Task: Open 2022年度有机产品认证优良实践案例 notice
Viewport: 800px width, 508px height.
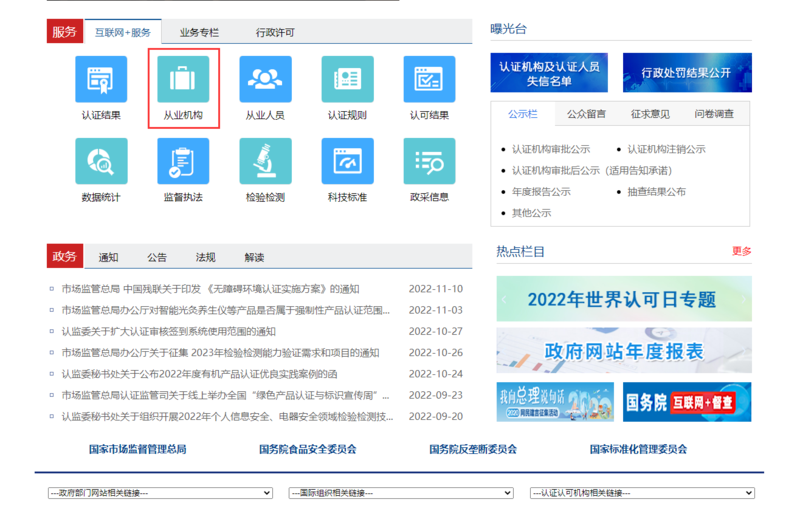Action: pyautogui.click(x=199, y=374)
